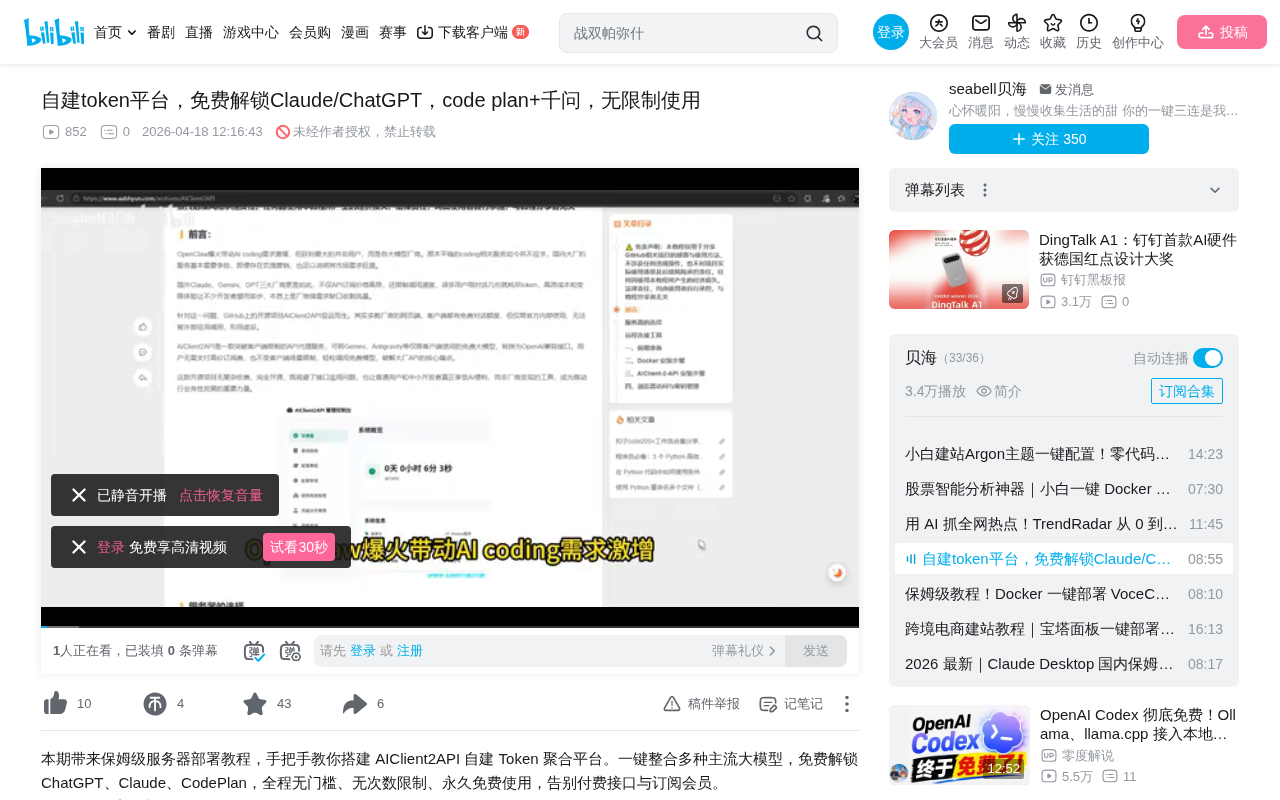
Task: Click the bilibili logo
Action: 54,32
